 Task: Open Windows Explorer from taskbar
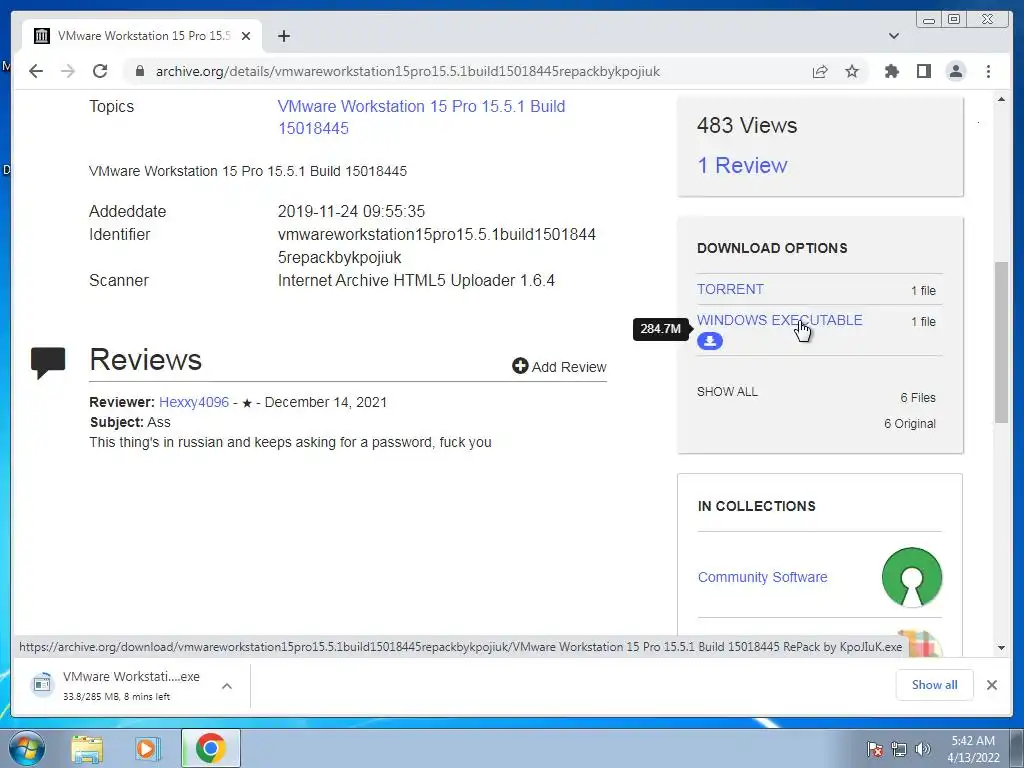(88, 748)
